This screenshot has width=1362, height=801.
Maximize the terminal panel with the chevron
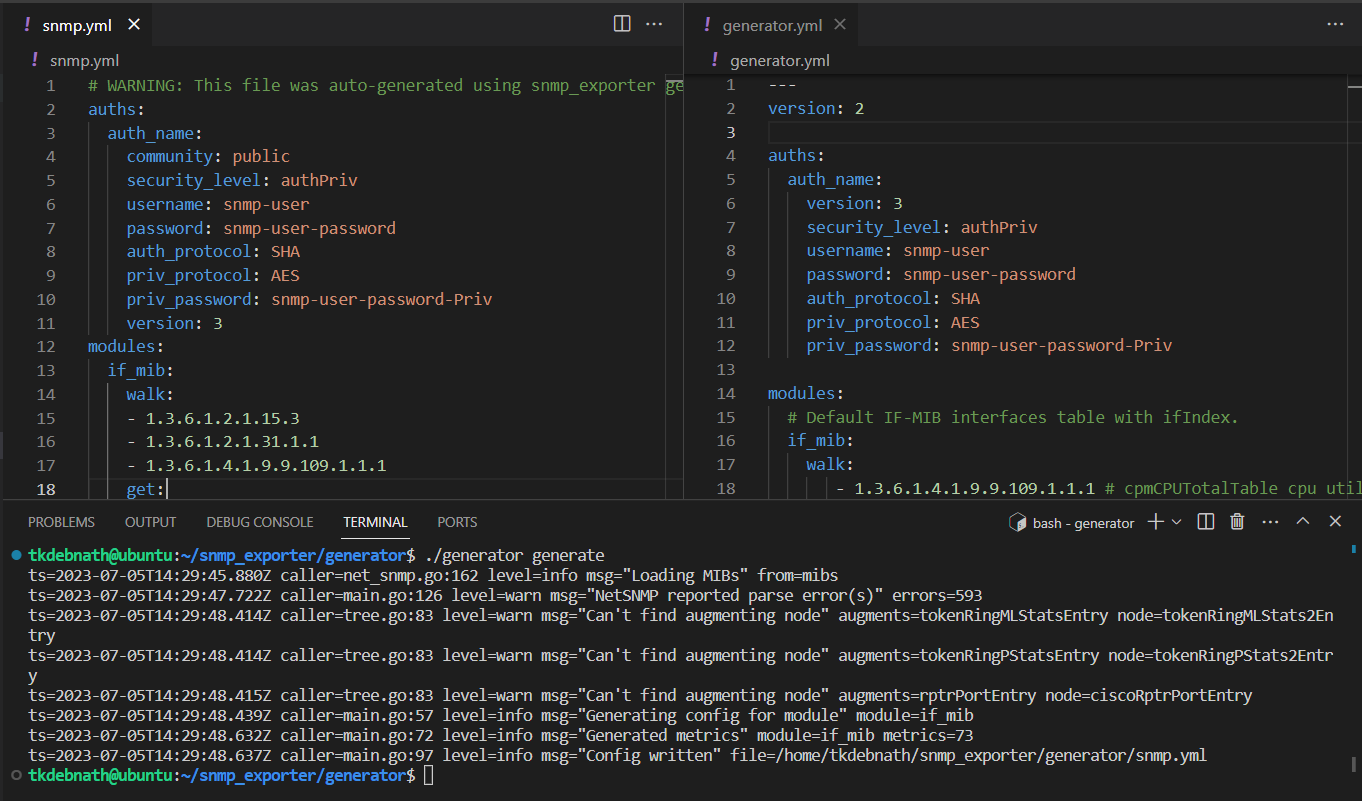(x=1302, y=521)
